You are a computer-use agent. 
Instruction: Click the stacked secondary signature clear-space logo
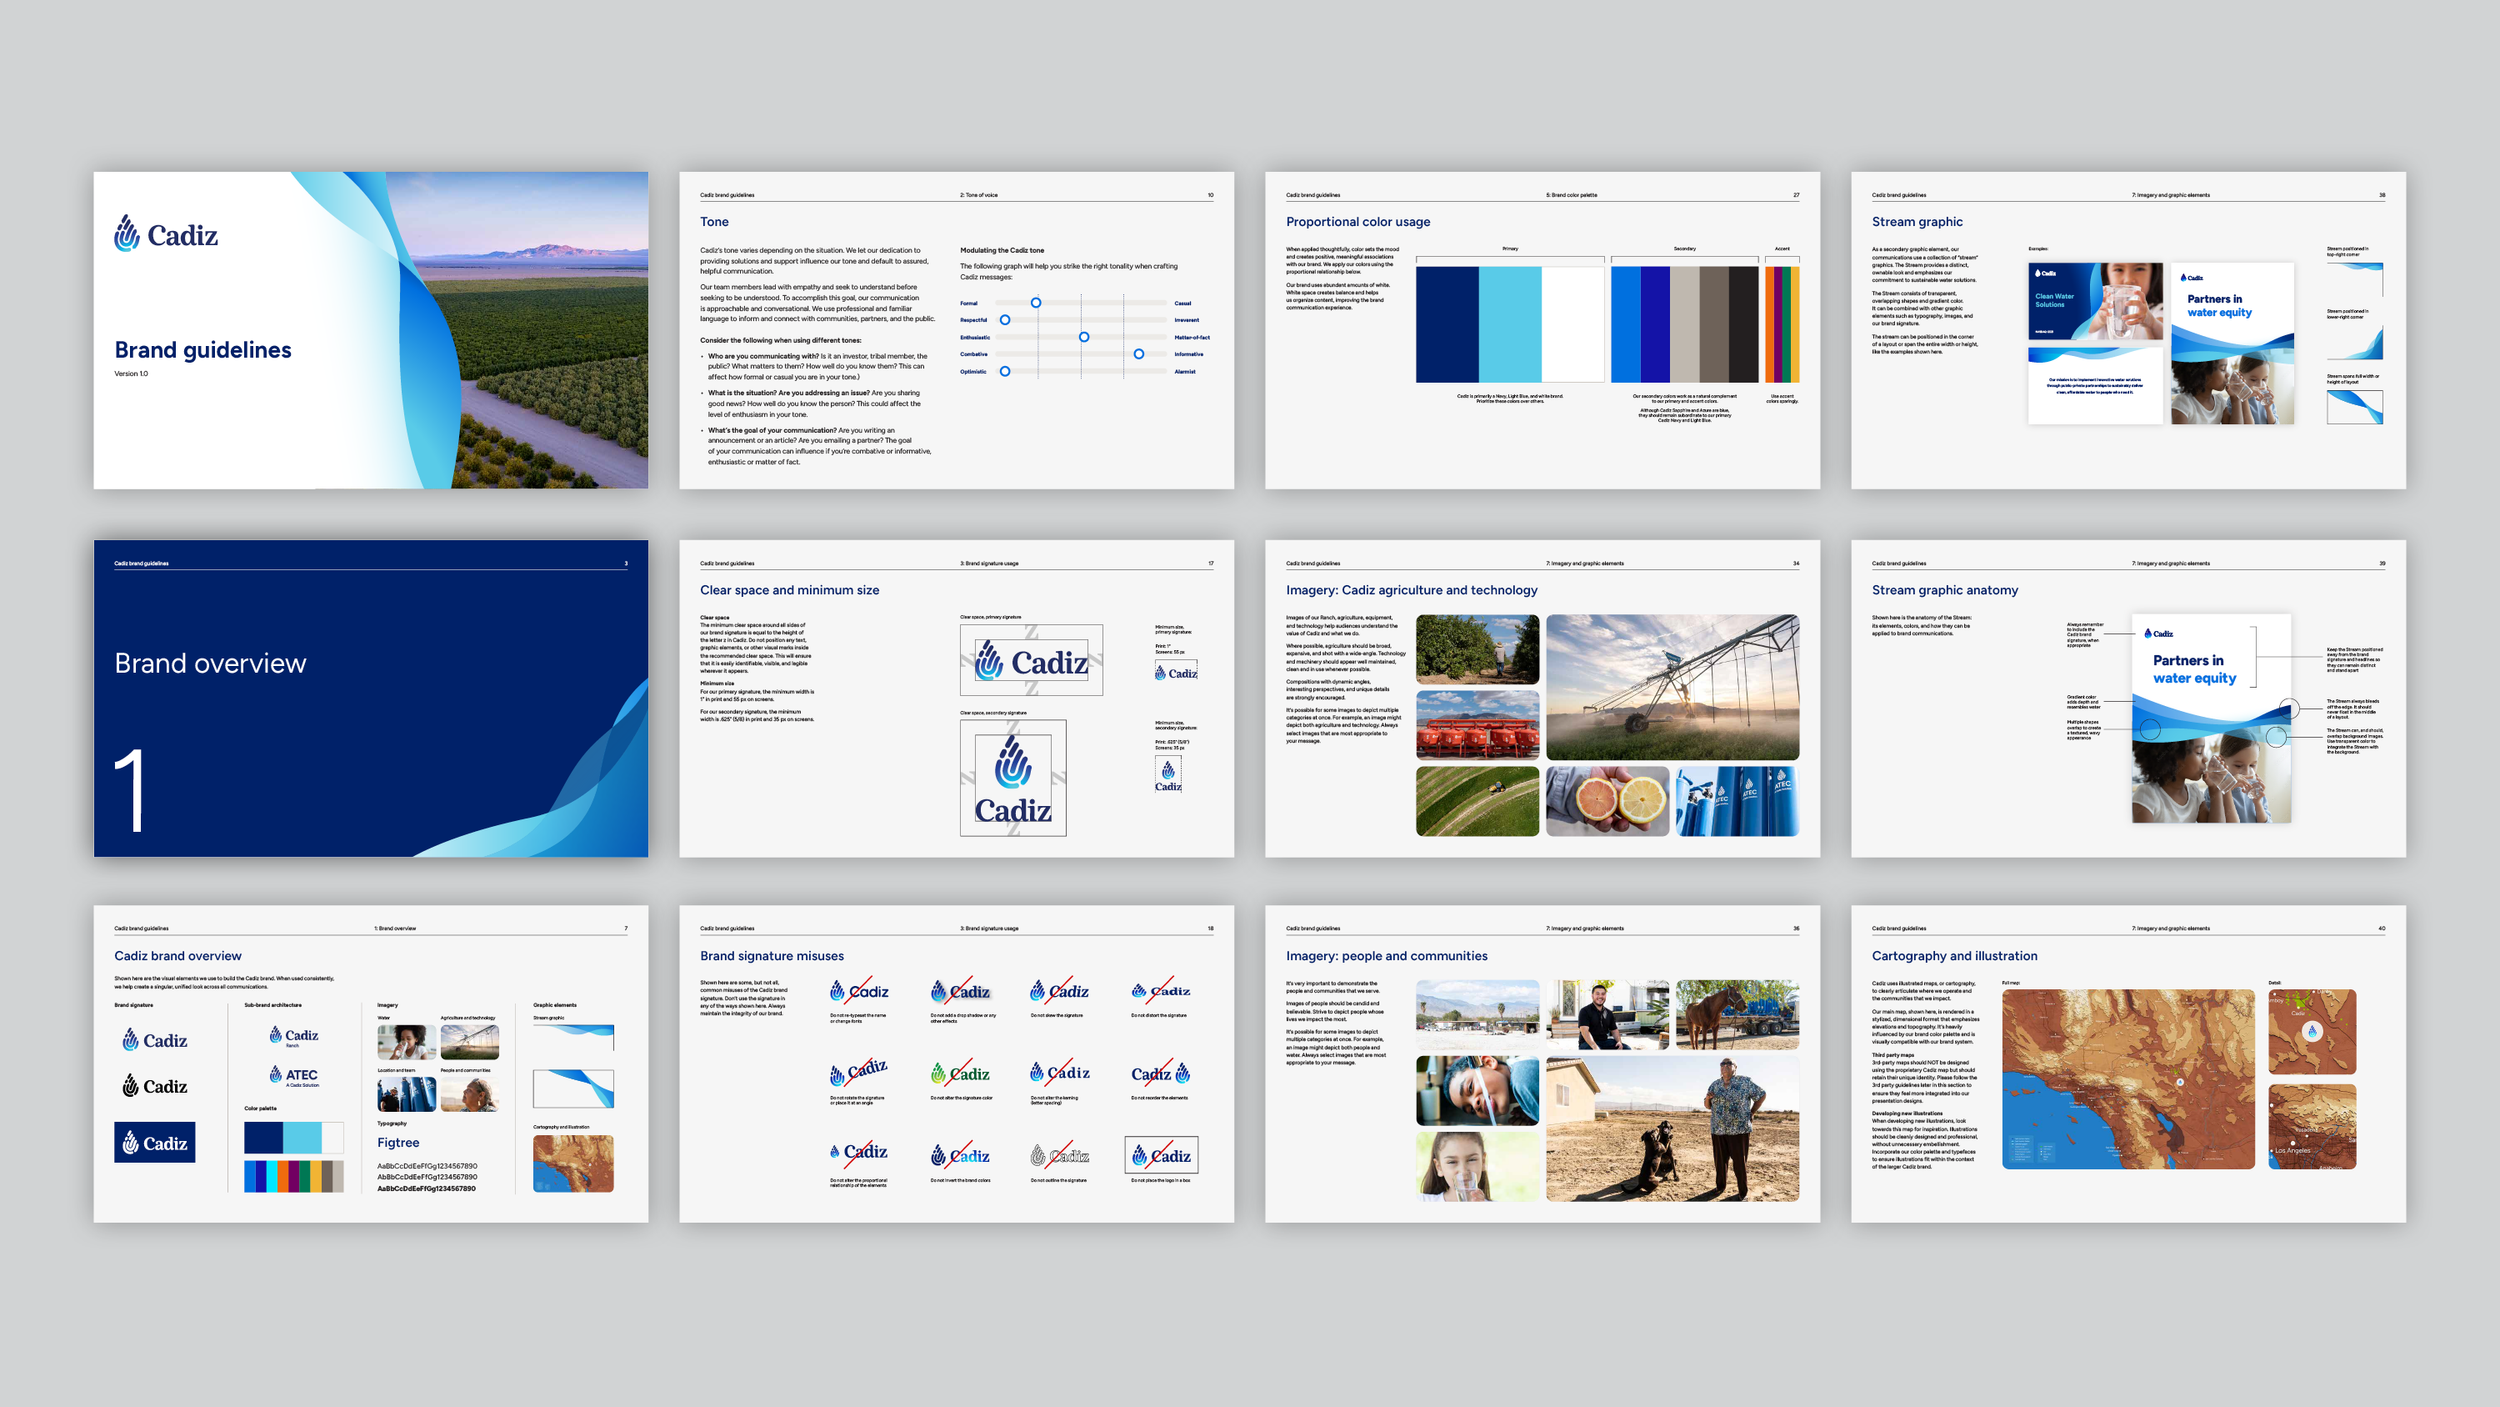1012,779
